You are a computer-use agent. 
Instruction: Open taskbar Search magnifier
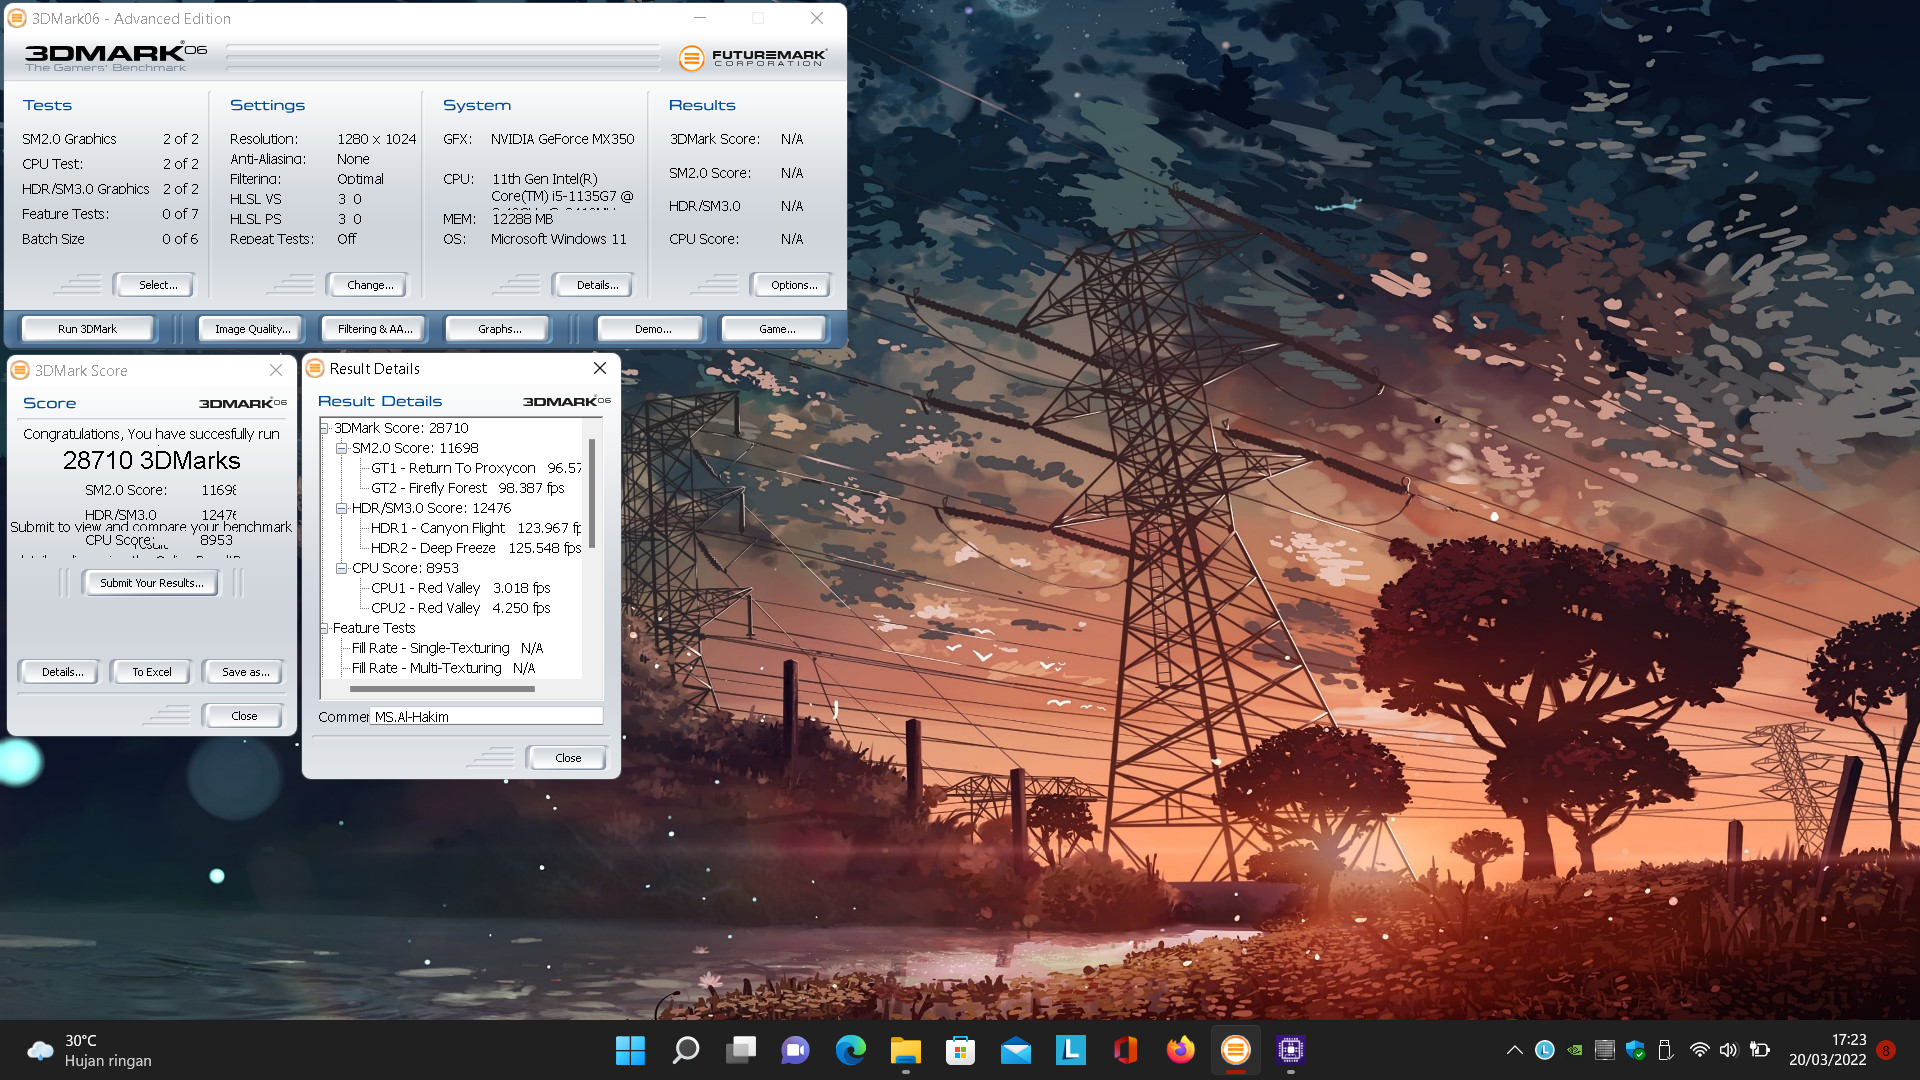(686, 1050)
